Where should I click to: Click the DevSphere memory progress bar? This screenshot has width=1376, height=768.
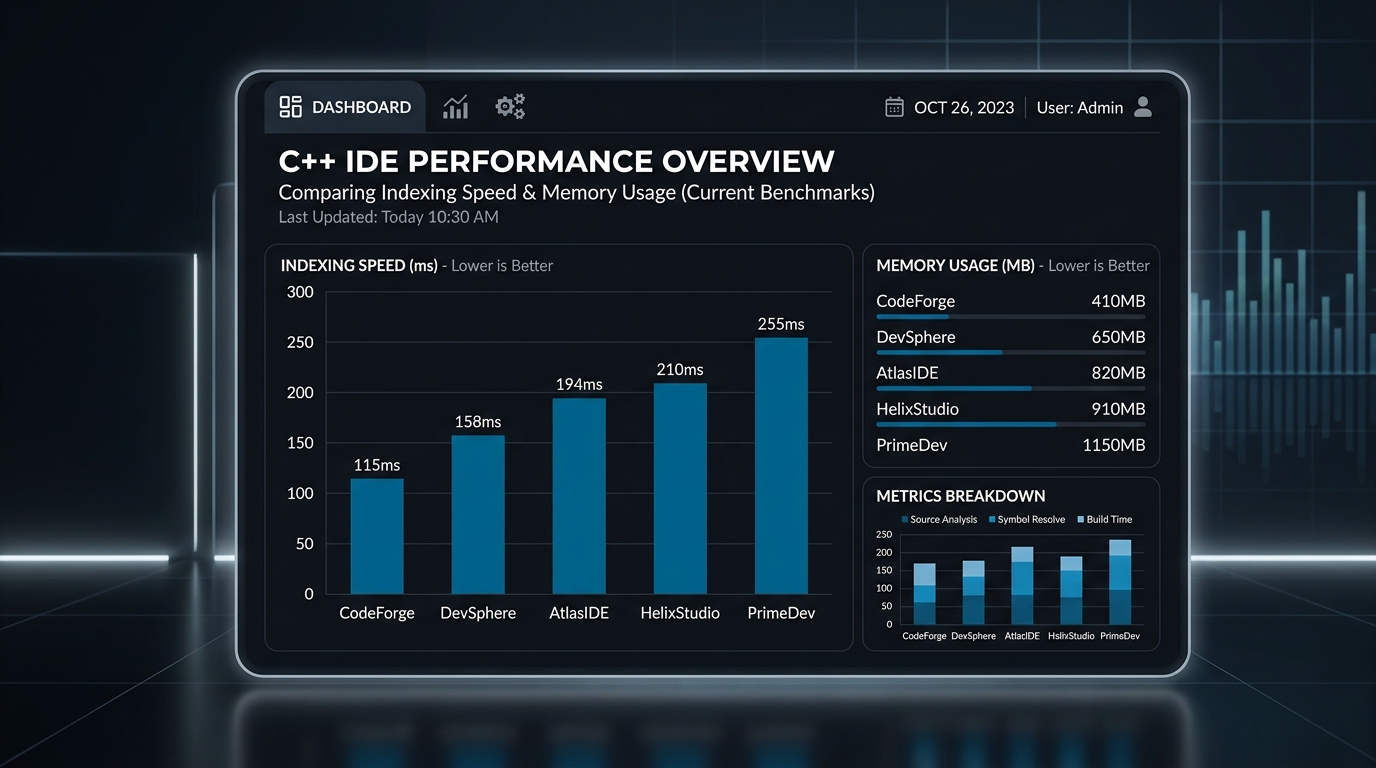tap(1010, 353)
